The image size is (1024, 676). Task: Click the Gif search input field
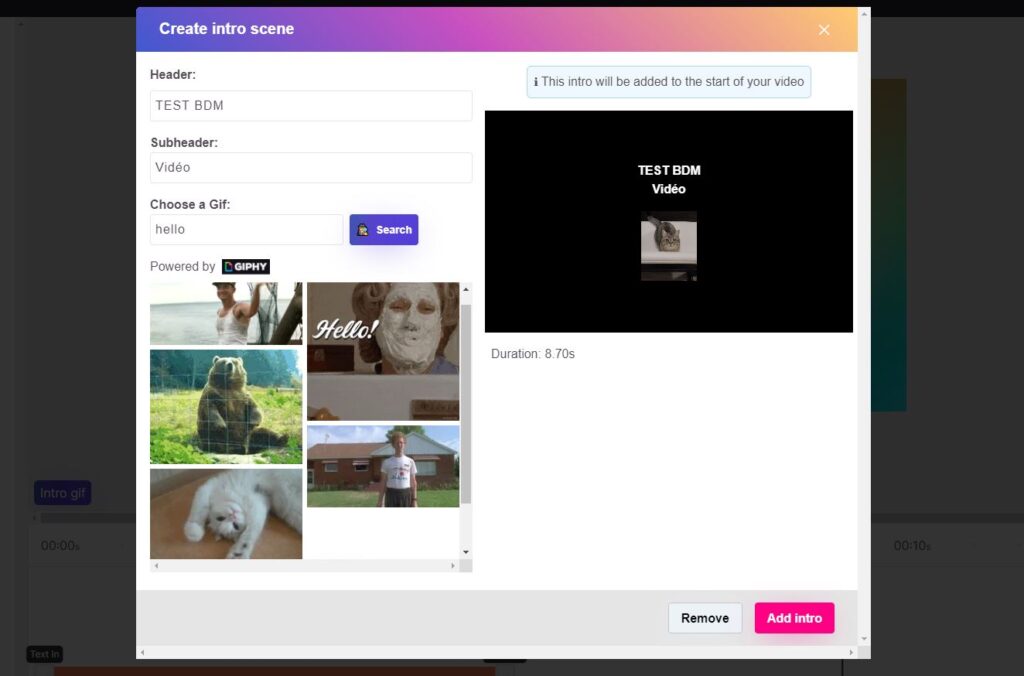(x=246, y=230)
